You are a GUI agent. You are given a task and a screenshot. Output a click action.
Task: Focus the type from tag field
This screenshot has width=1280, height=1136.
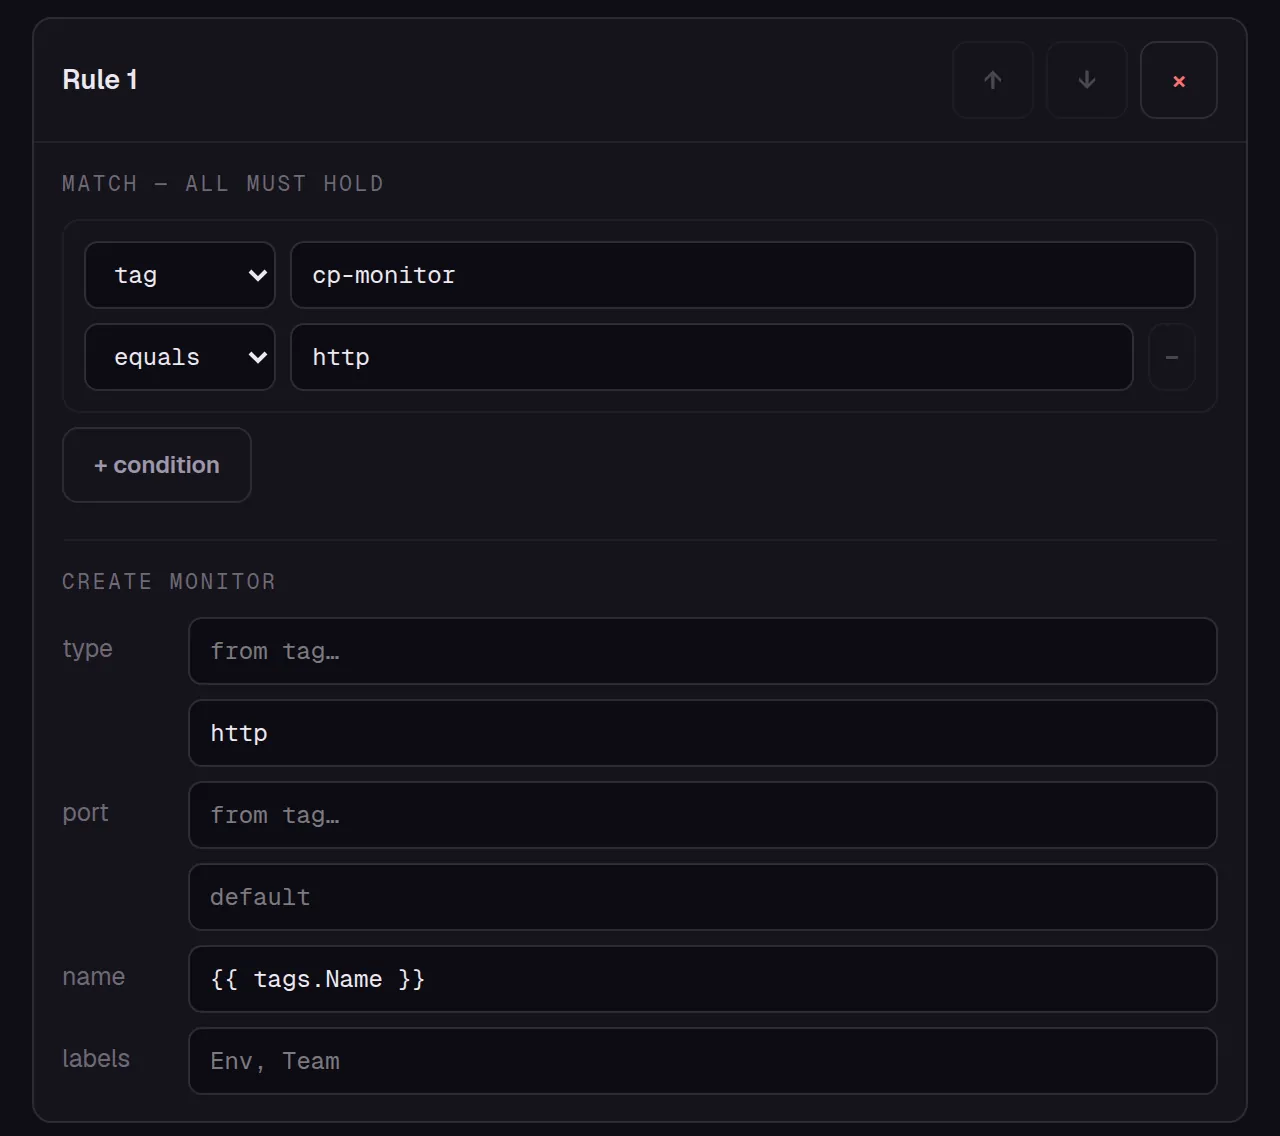coord(703,651)
